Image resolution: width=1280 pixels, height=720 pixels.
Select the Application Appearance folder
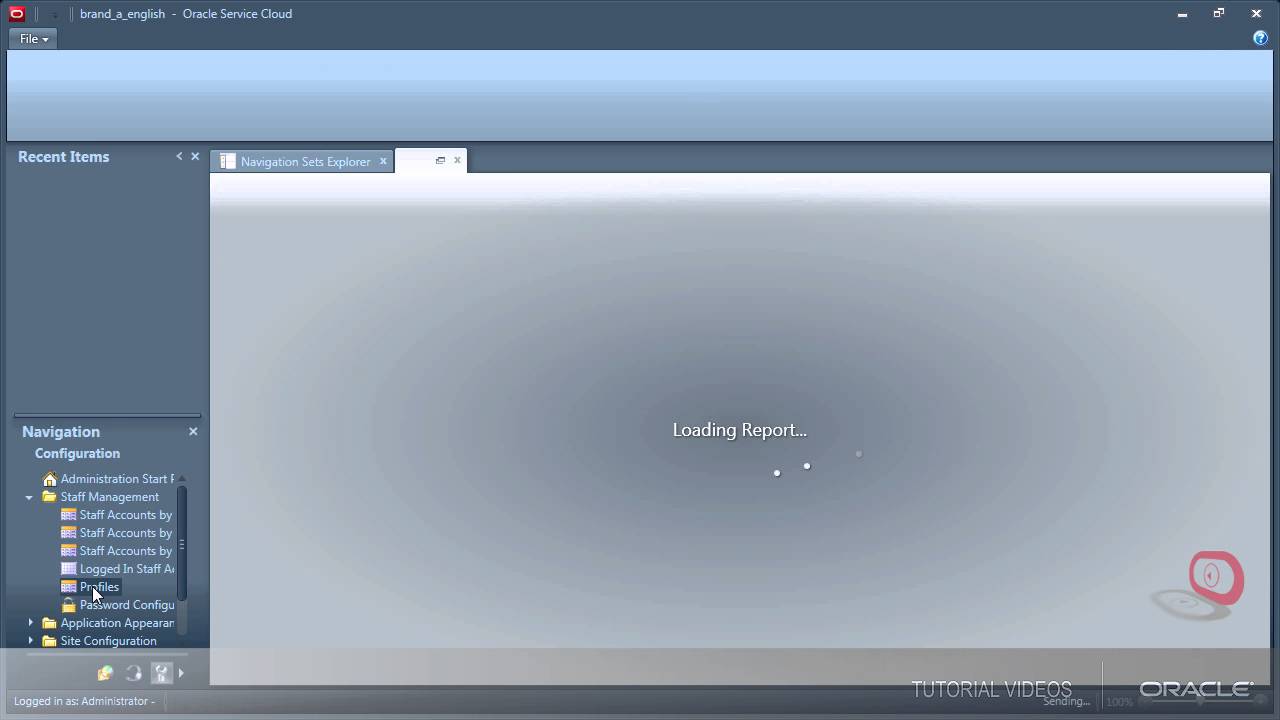pos(108,623)
